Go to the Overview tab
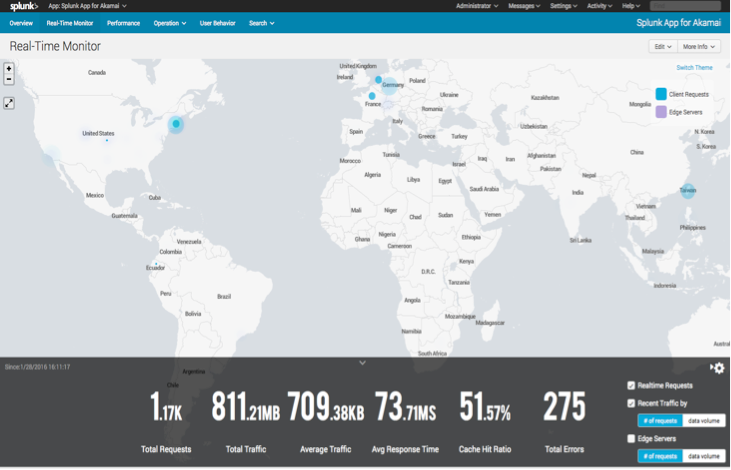731x470 pixels. (21, 23)
